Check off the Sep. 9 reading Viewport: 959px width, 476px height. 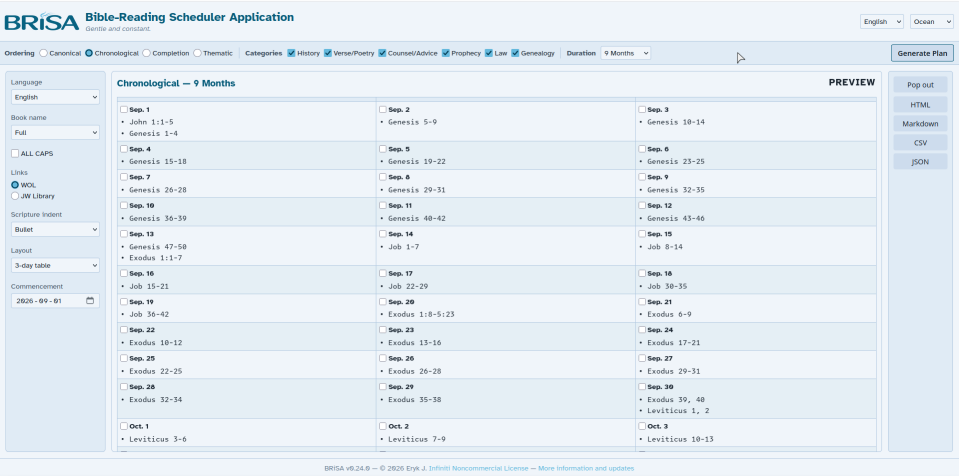(642, 177)
